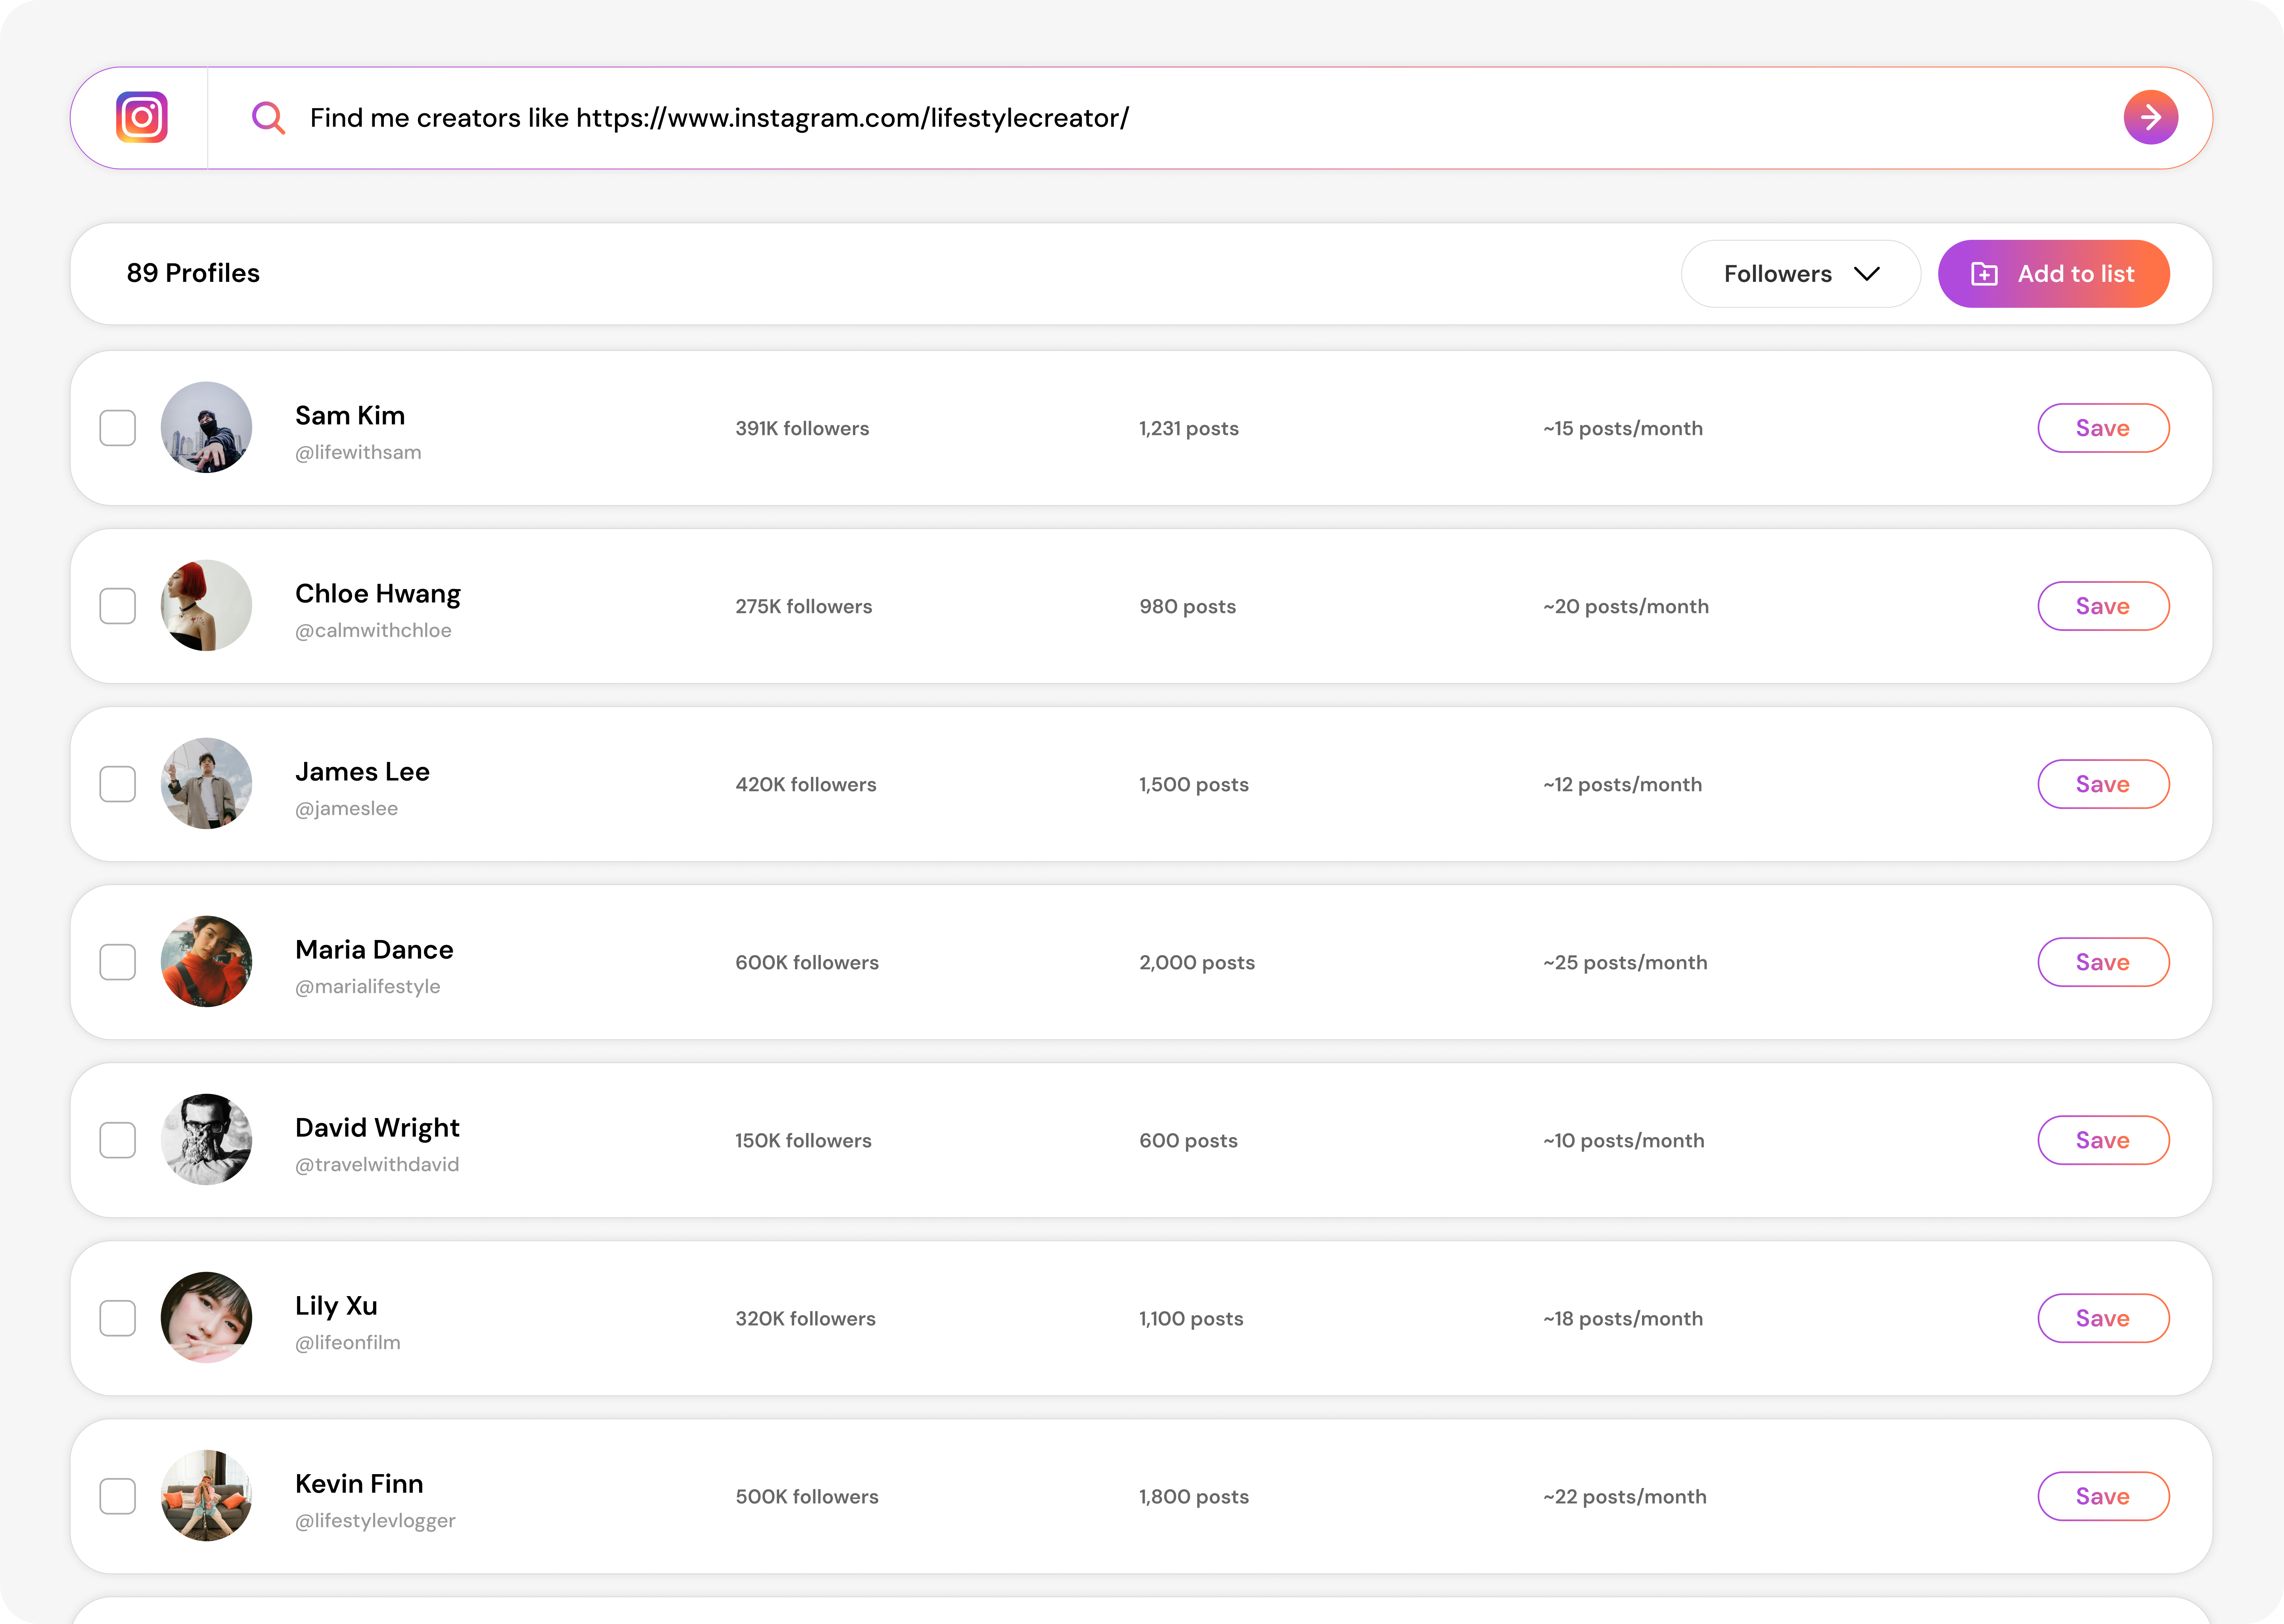Image resolution: width=2284 pixels, height=1624 pixels.
Task: Save Kevin Finn's profile
Action: (x=2103, y=1496)
